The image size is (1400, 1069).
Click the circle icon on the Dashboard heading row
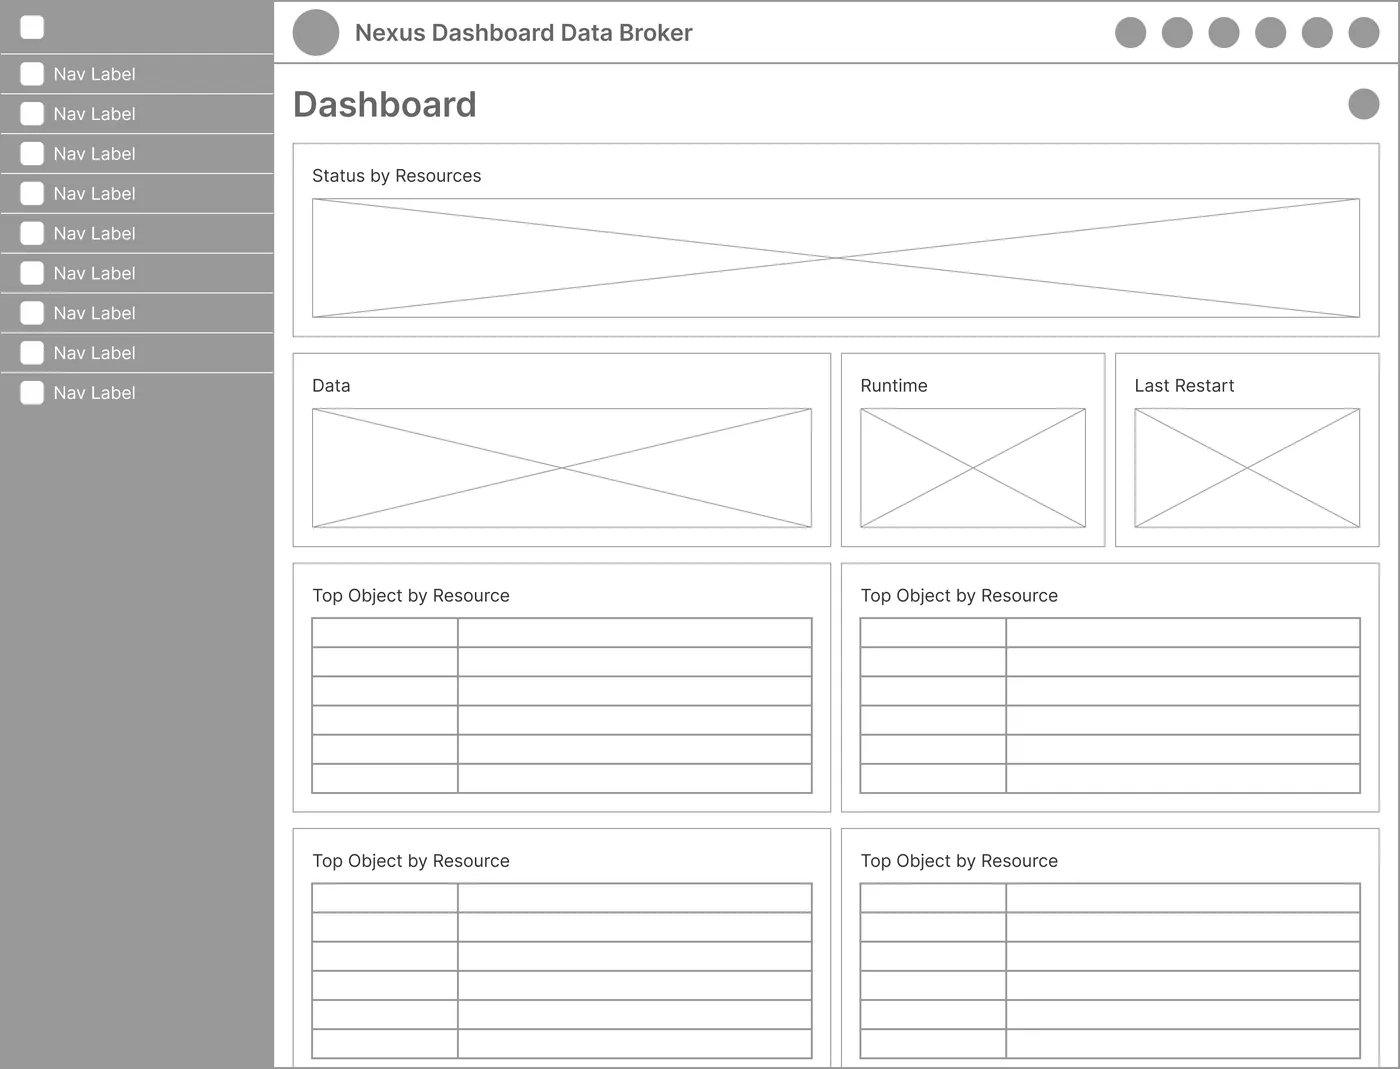(1363, 104)
